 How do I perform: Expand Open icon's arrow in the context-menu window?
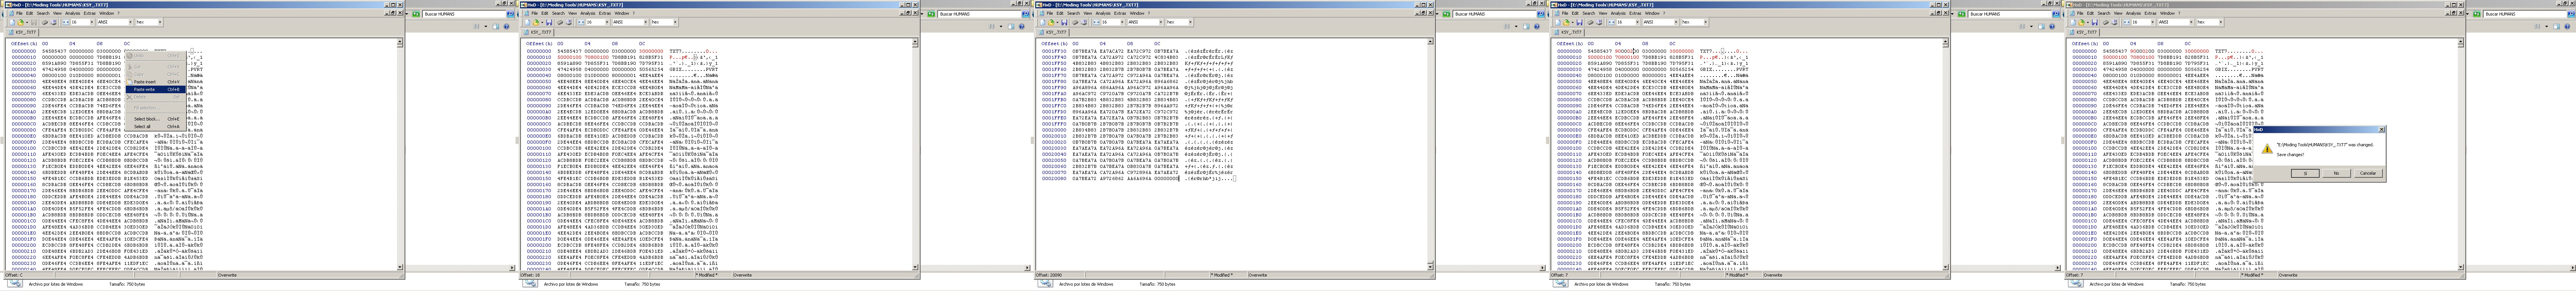(x=27, y=22)
